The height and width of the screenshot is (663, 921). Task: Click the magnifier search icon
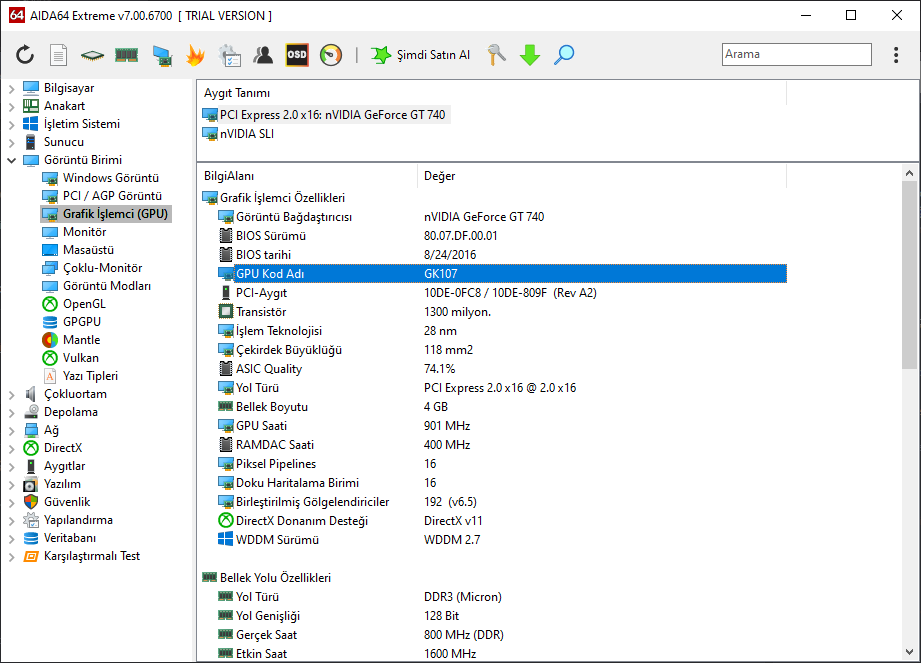click(564, 55)
